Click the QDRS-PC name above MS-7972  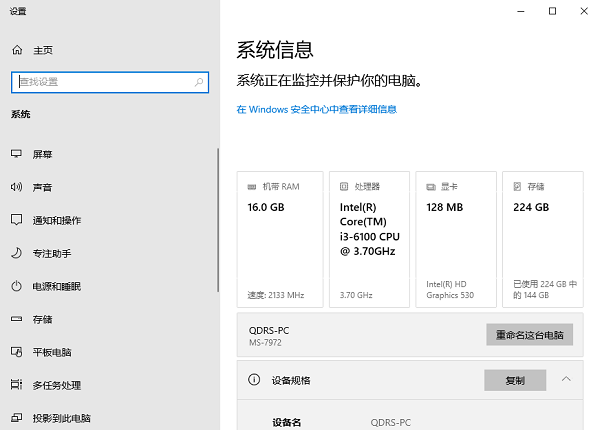click(269, 331)
